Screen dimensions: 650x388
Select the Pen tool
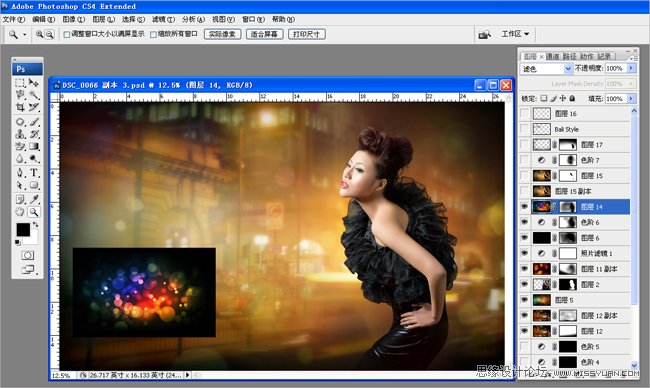(x=20, y=173)
